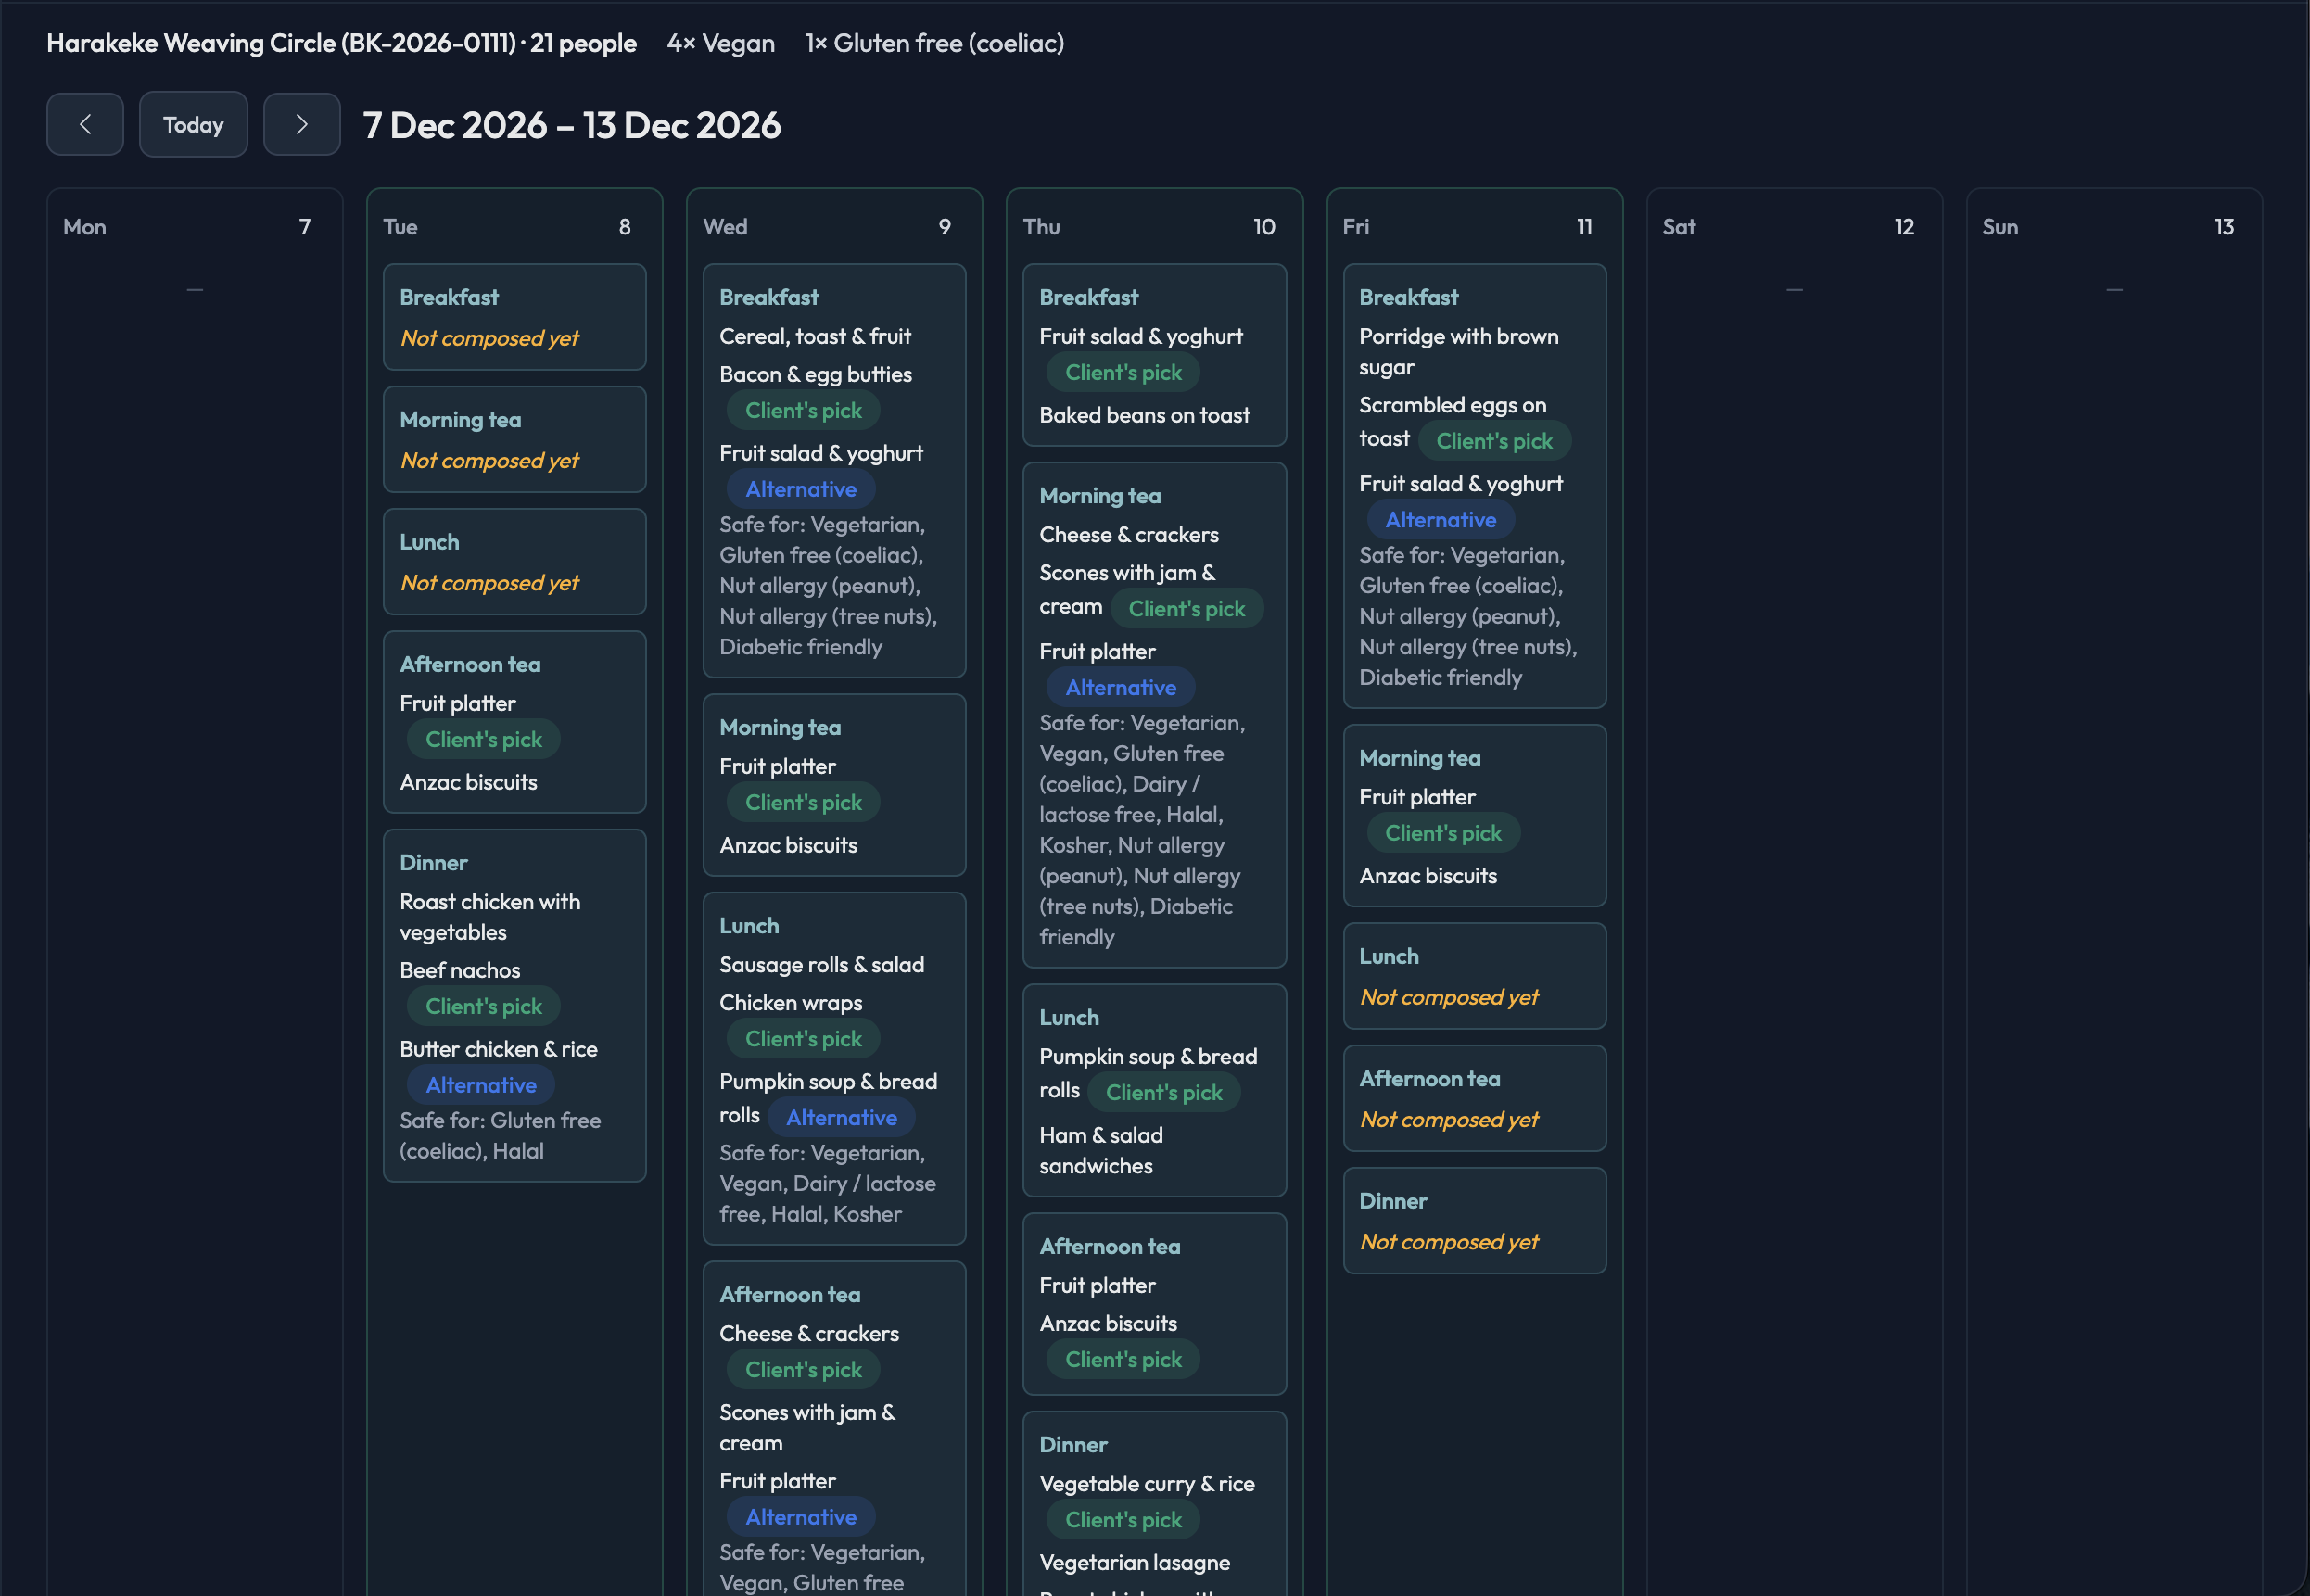Select Porridge with brown sugar Friday

(1458, 351)
